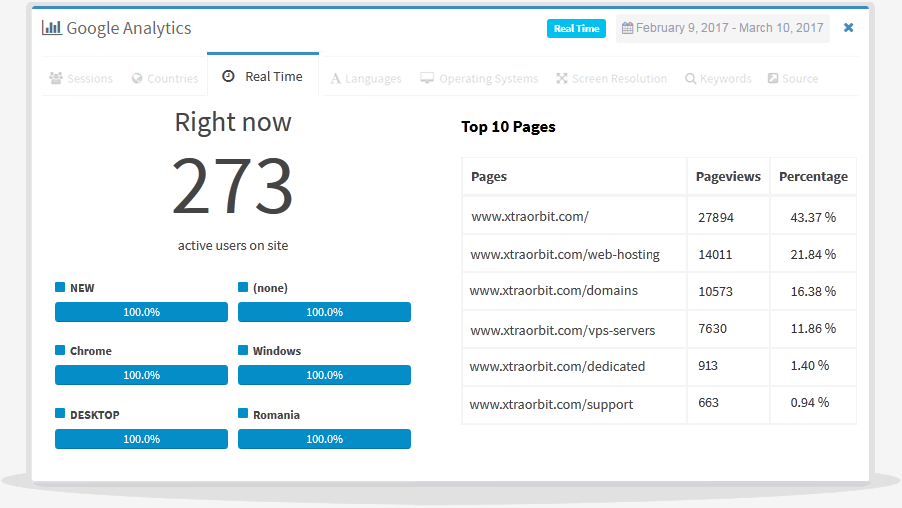The width and height of the screenshot is (902, 508).
Task: Select the Real Time tab
Action: pos(262,76)
